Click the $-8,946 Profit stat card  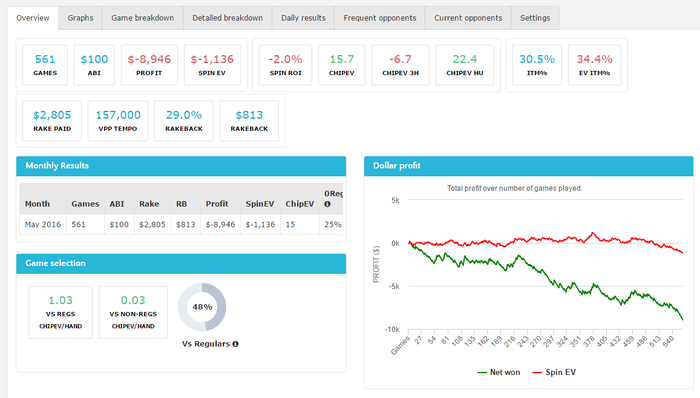point(149,65)
